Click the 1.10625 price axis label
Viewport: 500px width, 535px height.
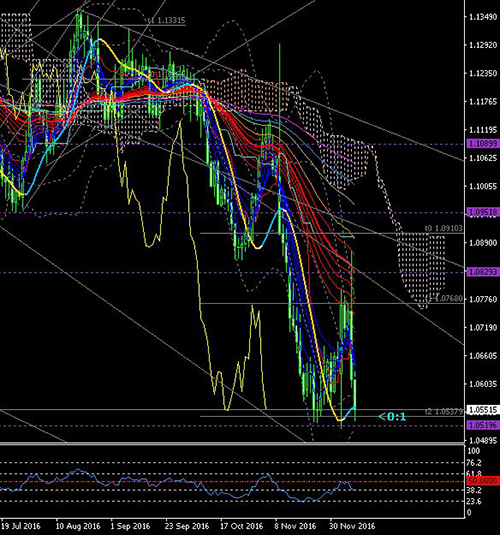click(x=483, y=158)
